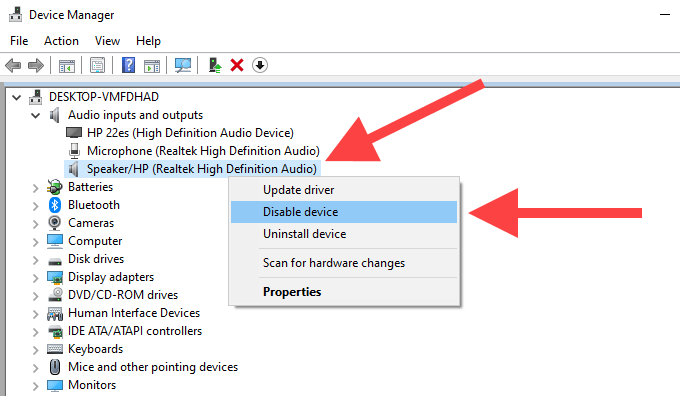The image size is (680, 396).
Task: Click the Forward arrow toolbar icon
Action: [36, 65]
